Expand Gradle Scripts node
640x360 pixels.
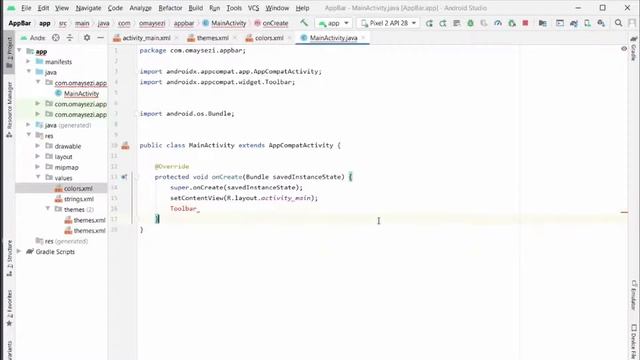(x=19, y=251)
